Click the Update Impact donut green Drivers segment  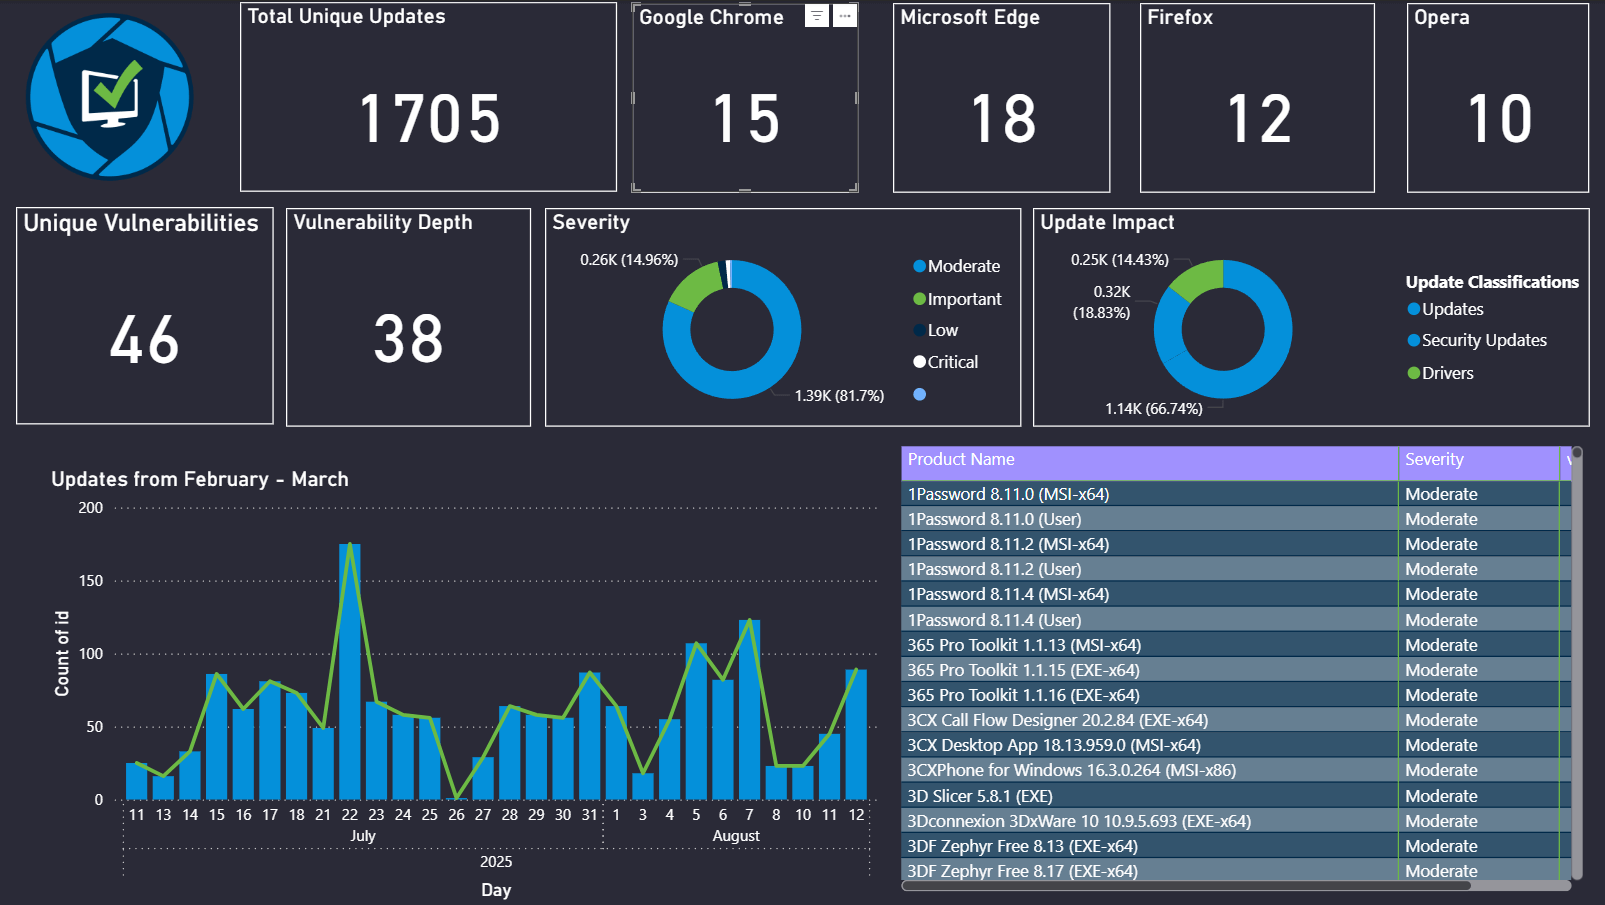coord(1197,278)
